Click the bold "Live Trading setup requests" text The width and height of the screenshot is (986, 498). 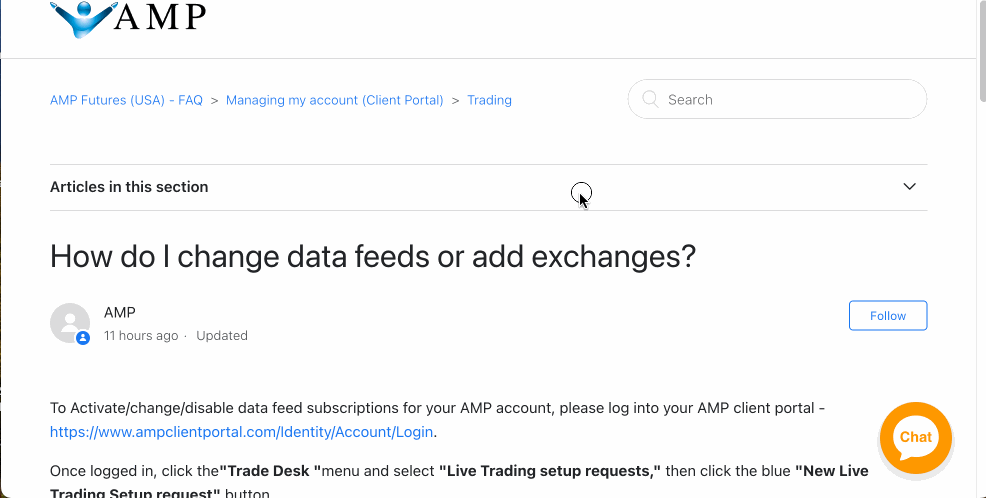coord(550,471)
